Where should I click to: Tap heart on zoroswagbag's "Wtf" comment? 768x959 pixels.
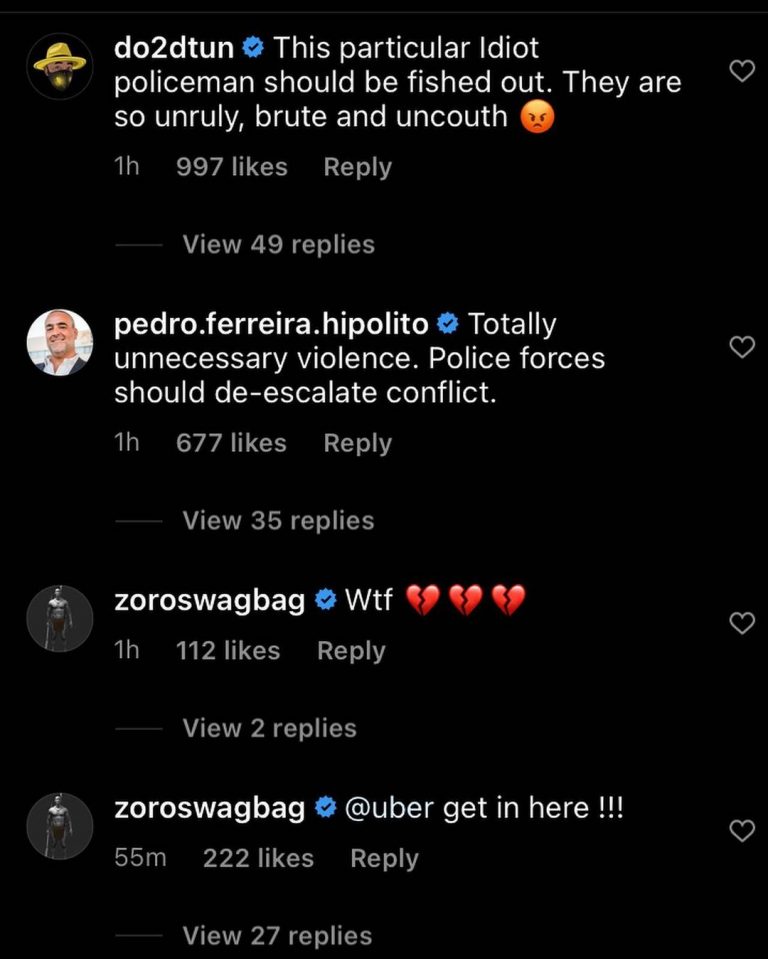pos(741,623)
